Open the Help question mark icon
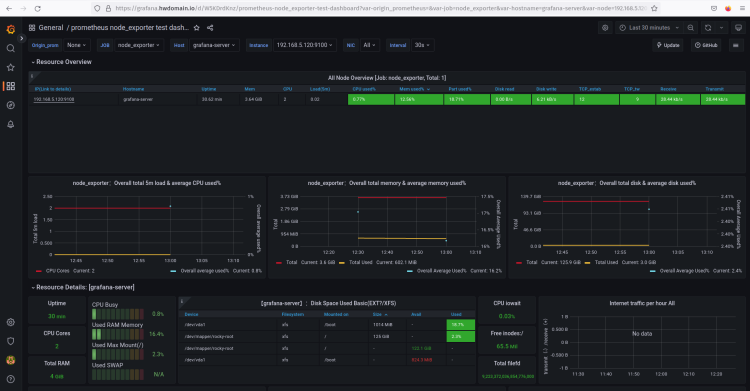The width and height of the screenshot is (750, 391). pyautogui.click(x=11, y=379)
